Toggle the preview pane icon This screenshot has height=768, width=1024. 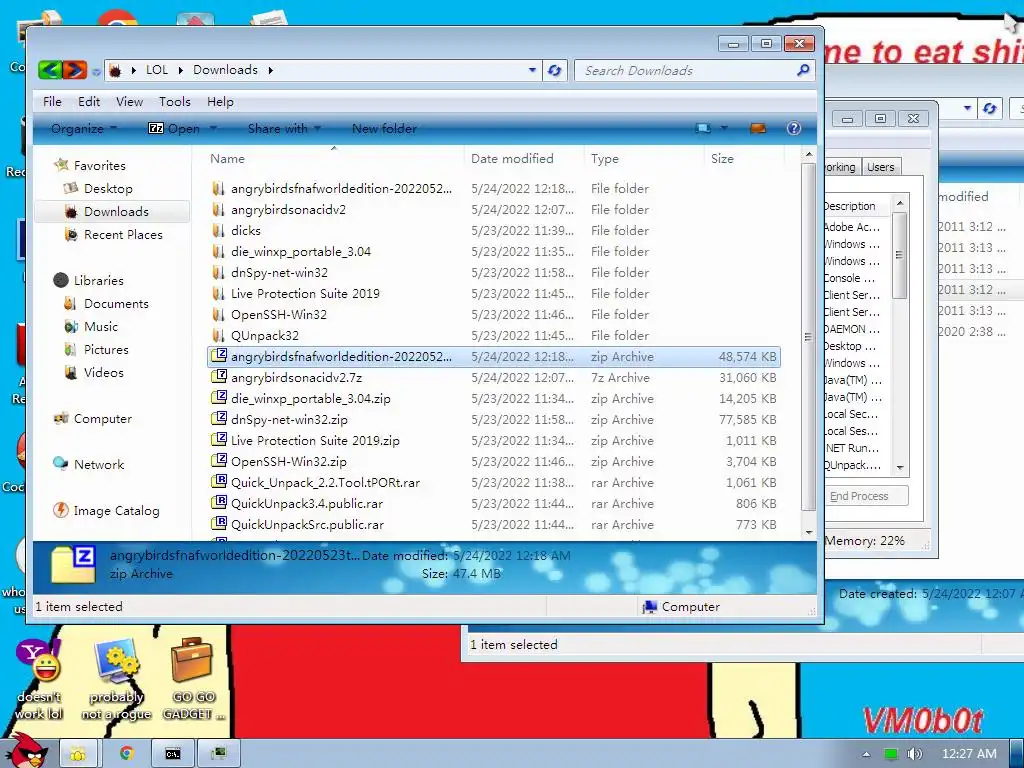(x=758, y=129)
